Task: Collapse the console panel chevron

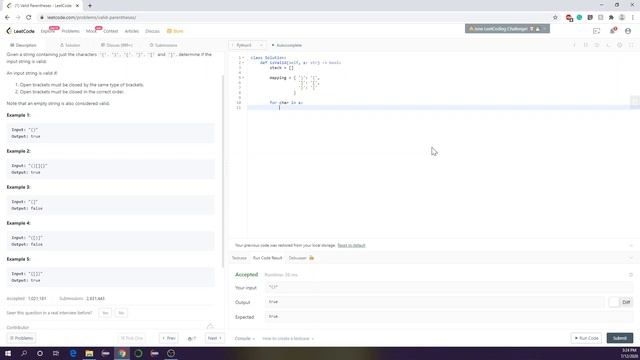Action: coord(631,258)
